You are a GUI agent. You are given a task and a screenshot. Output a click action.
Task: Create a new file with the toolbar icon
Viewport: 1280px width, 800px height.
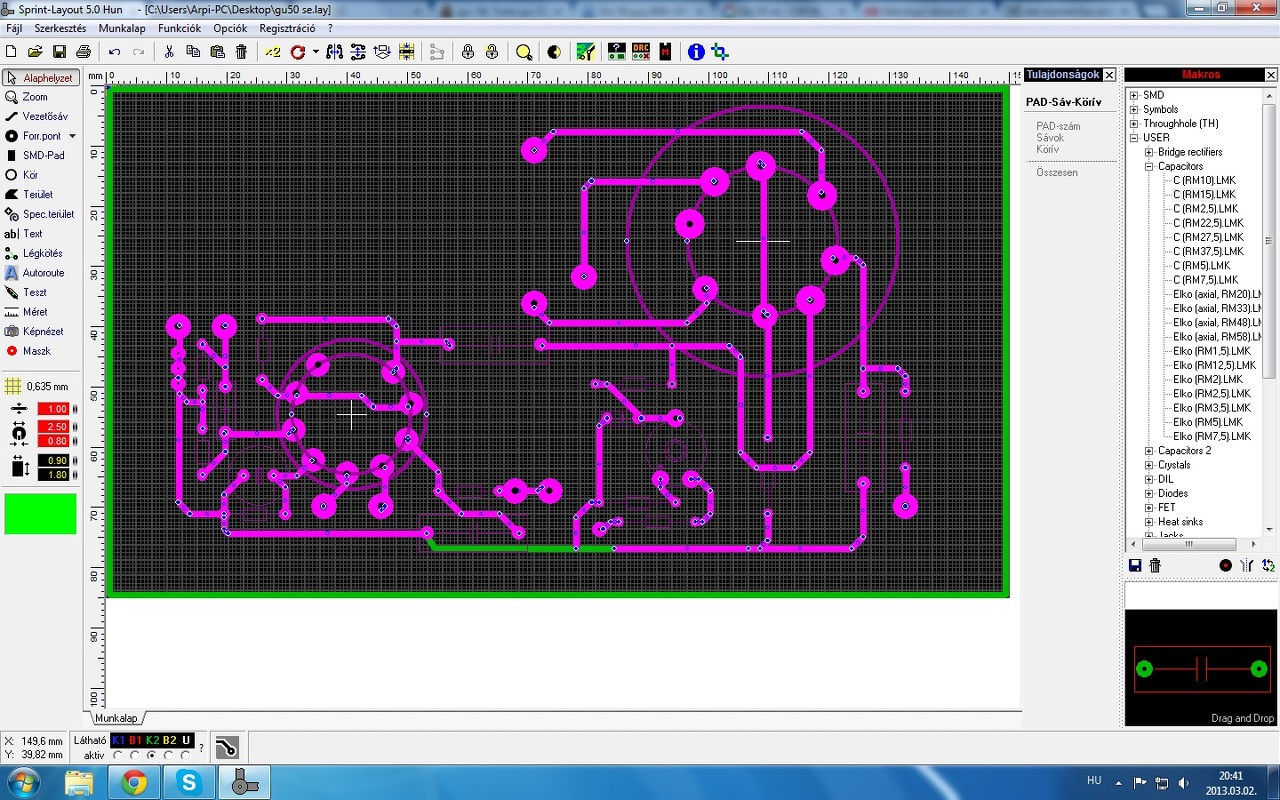click(x=11, y=52)
